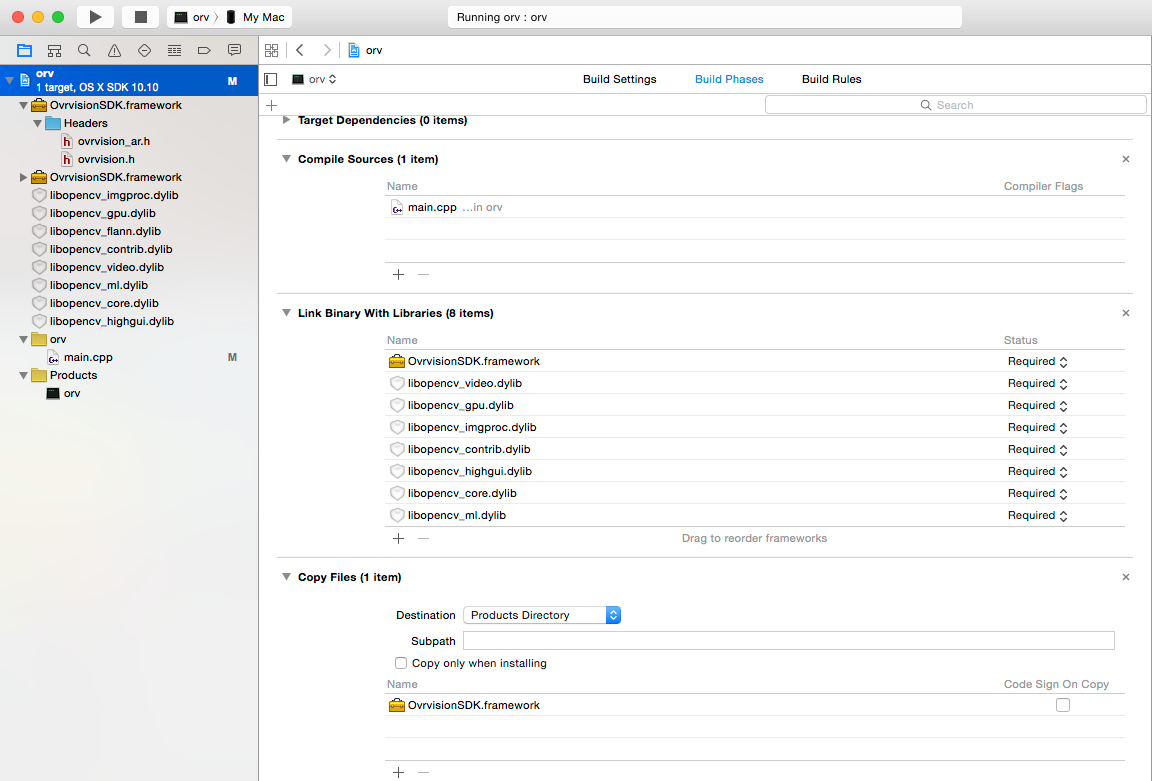Screen dimensions: 1152x781
Task: Open the orv target selector popup
Action: pyautogui.click(x=314, y=79)
